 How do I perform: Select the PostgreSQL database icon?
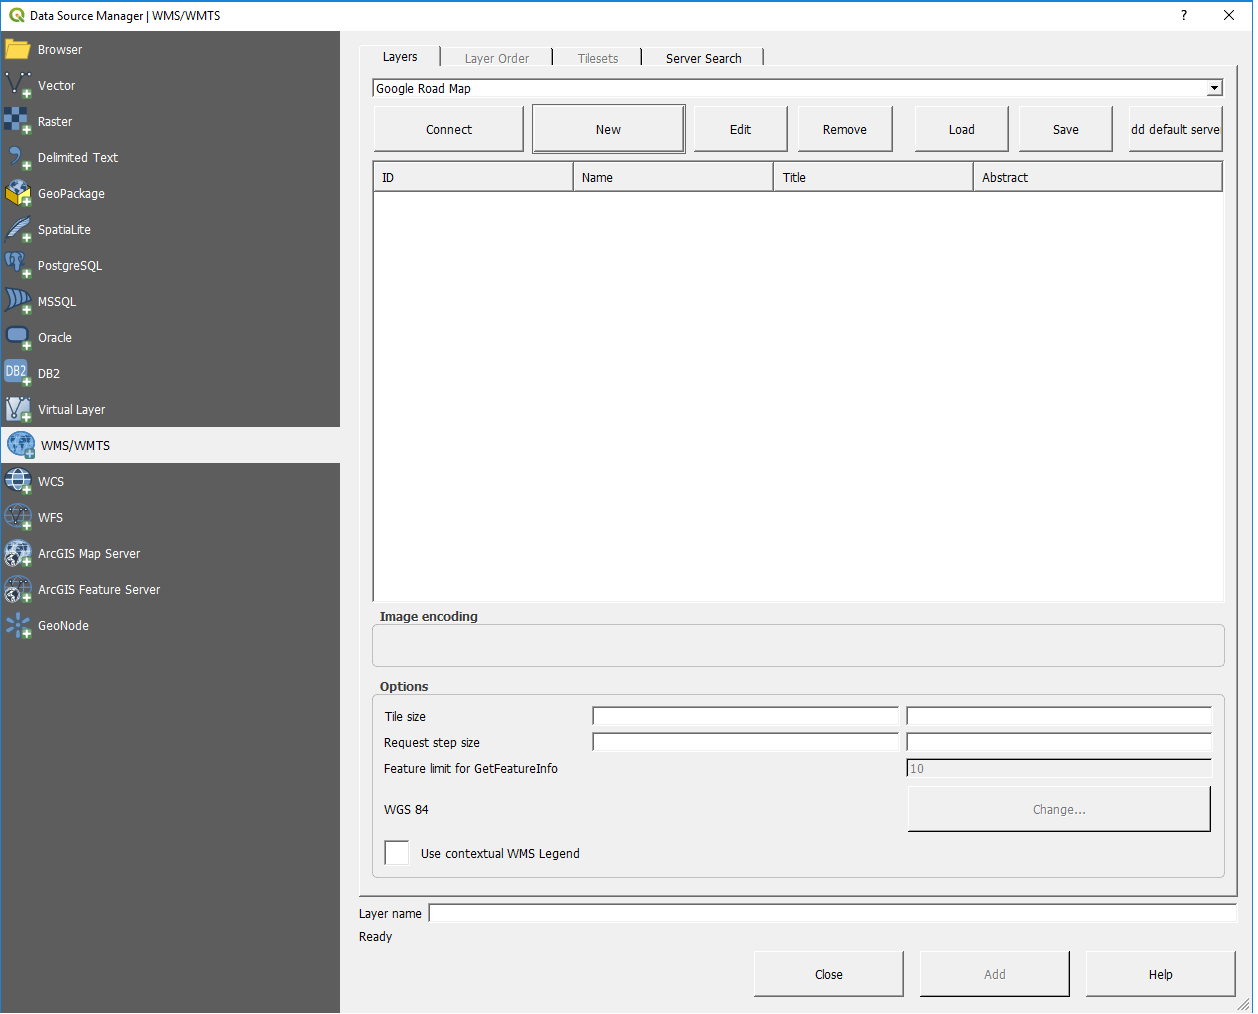[18, 265]
